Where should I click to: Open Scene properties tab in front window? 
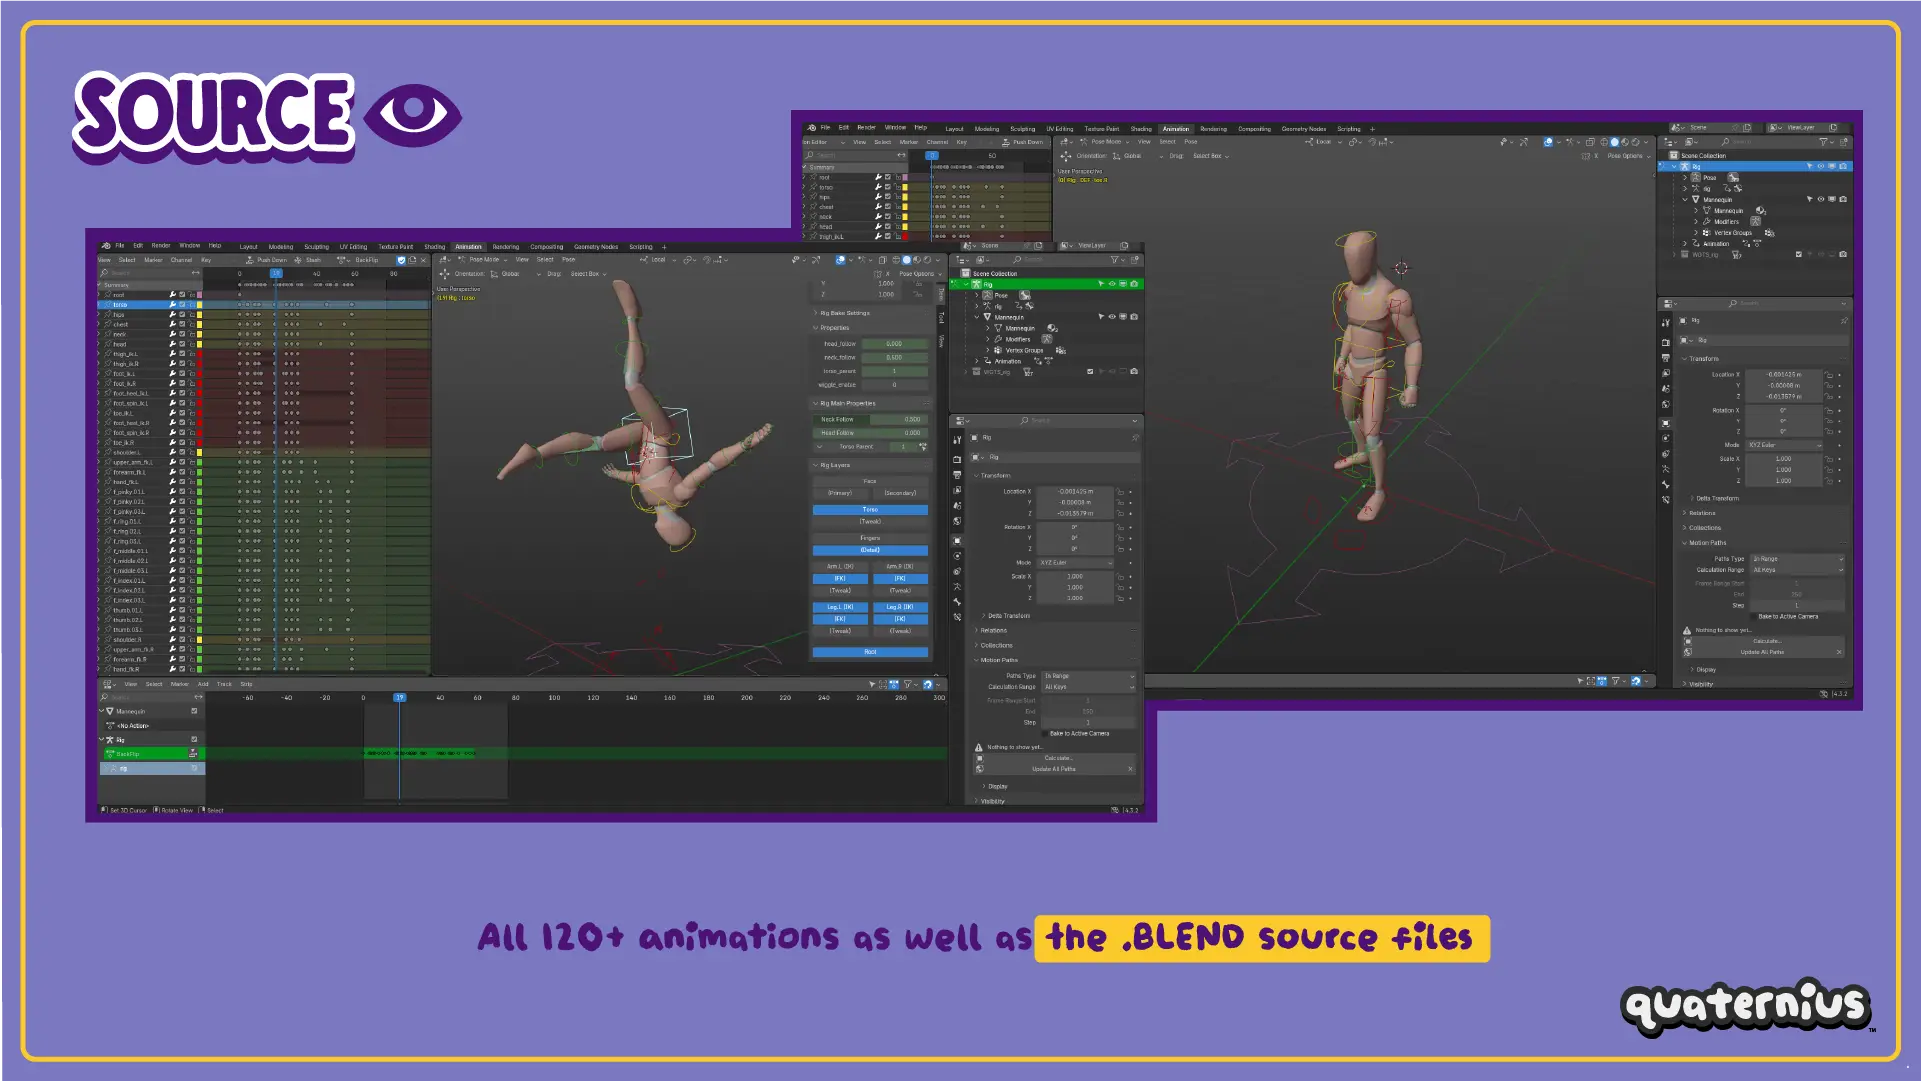957,506
